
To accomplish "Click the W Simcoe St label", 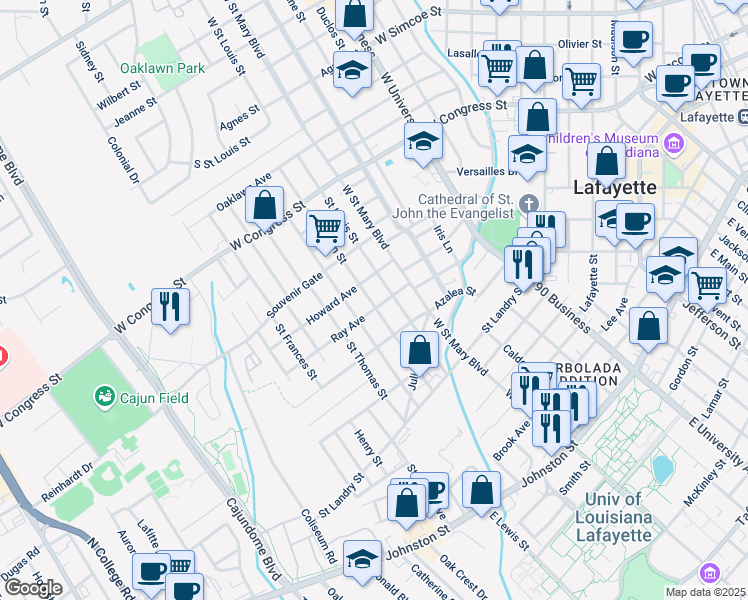I will pos(408,26).
